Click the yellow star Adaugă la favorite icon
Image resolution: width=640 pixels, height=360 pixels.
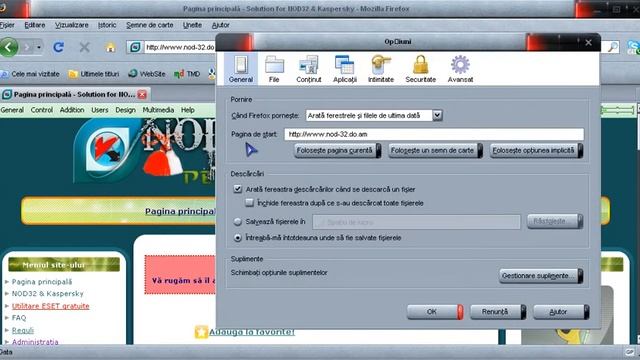point(201,332)
